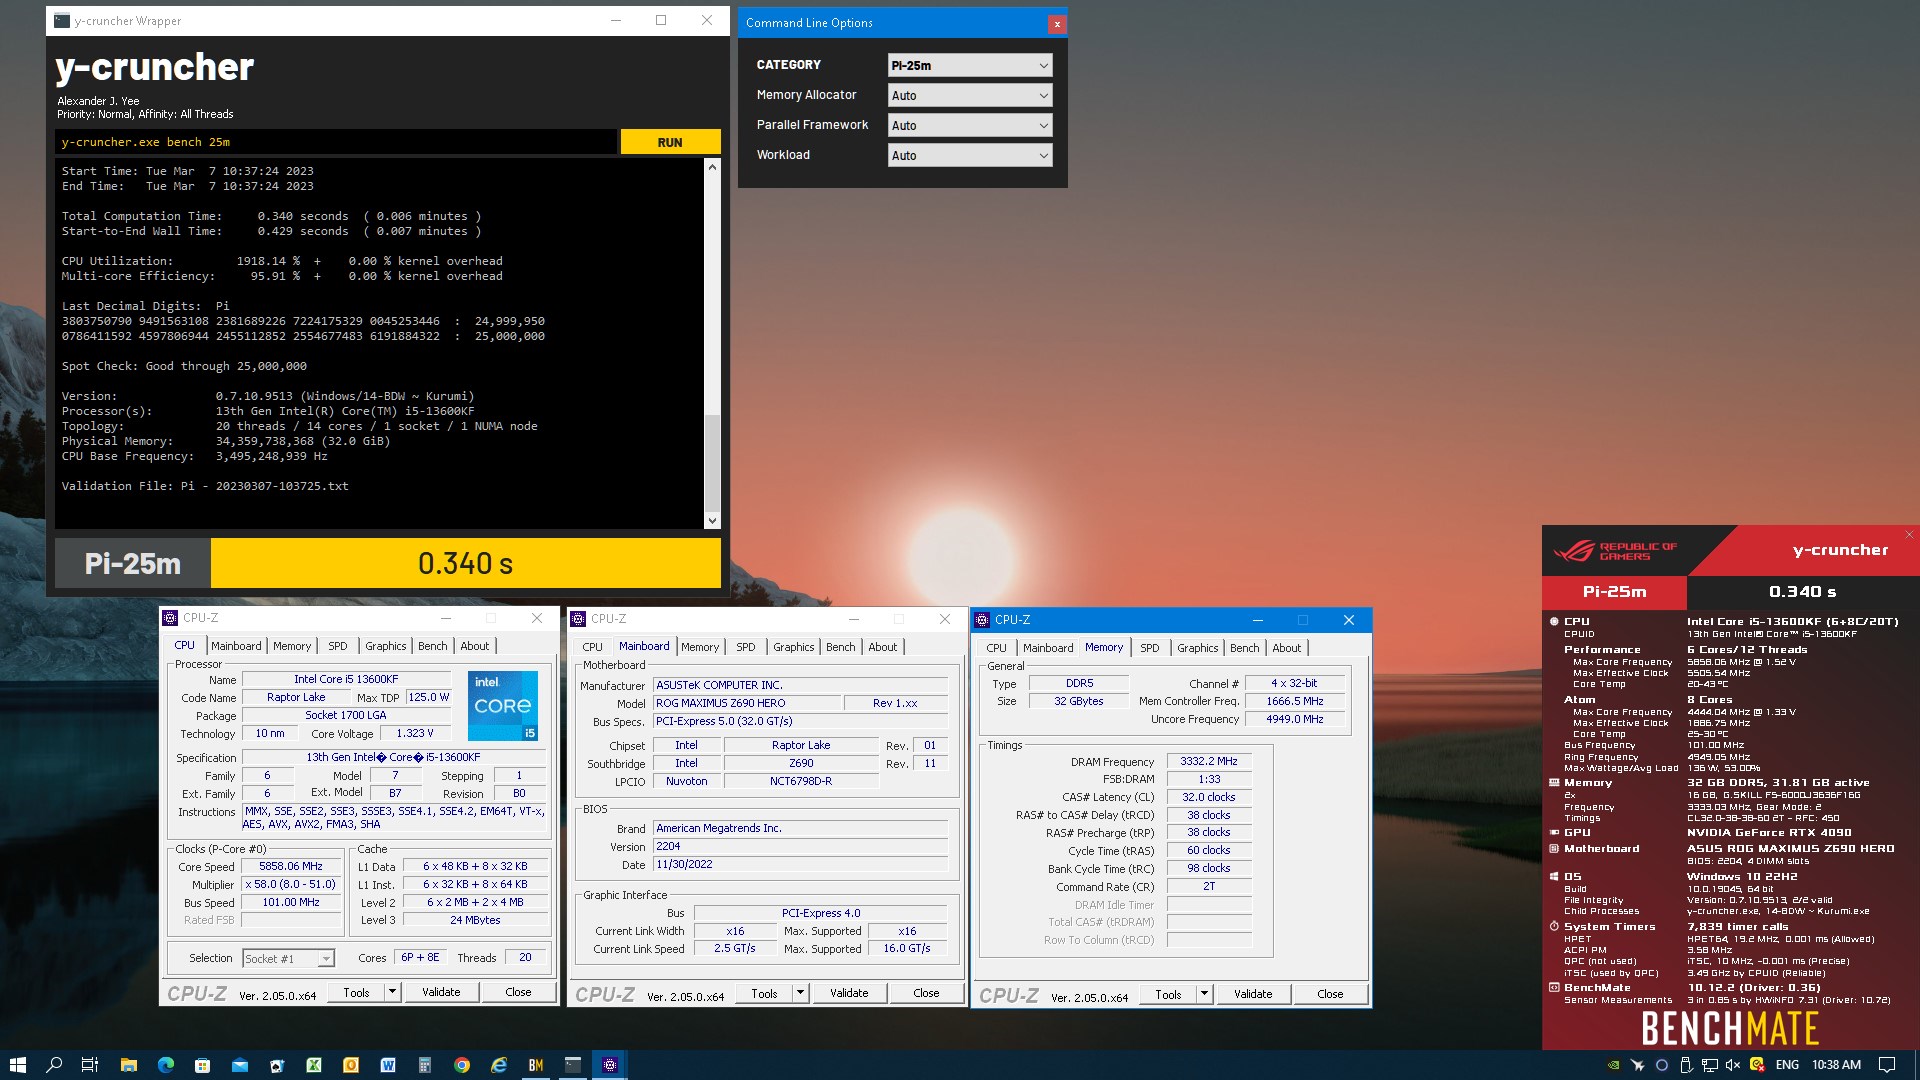Open clock showing 10:38 AM

(x=1836, y=1065)
